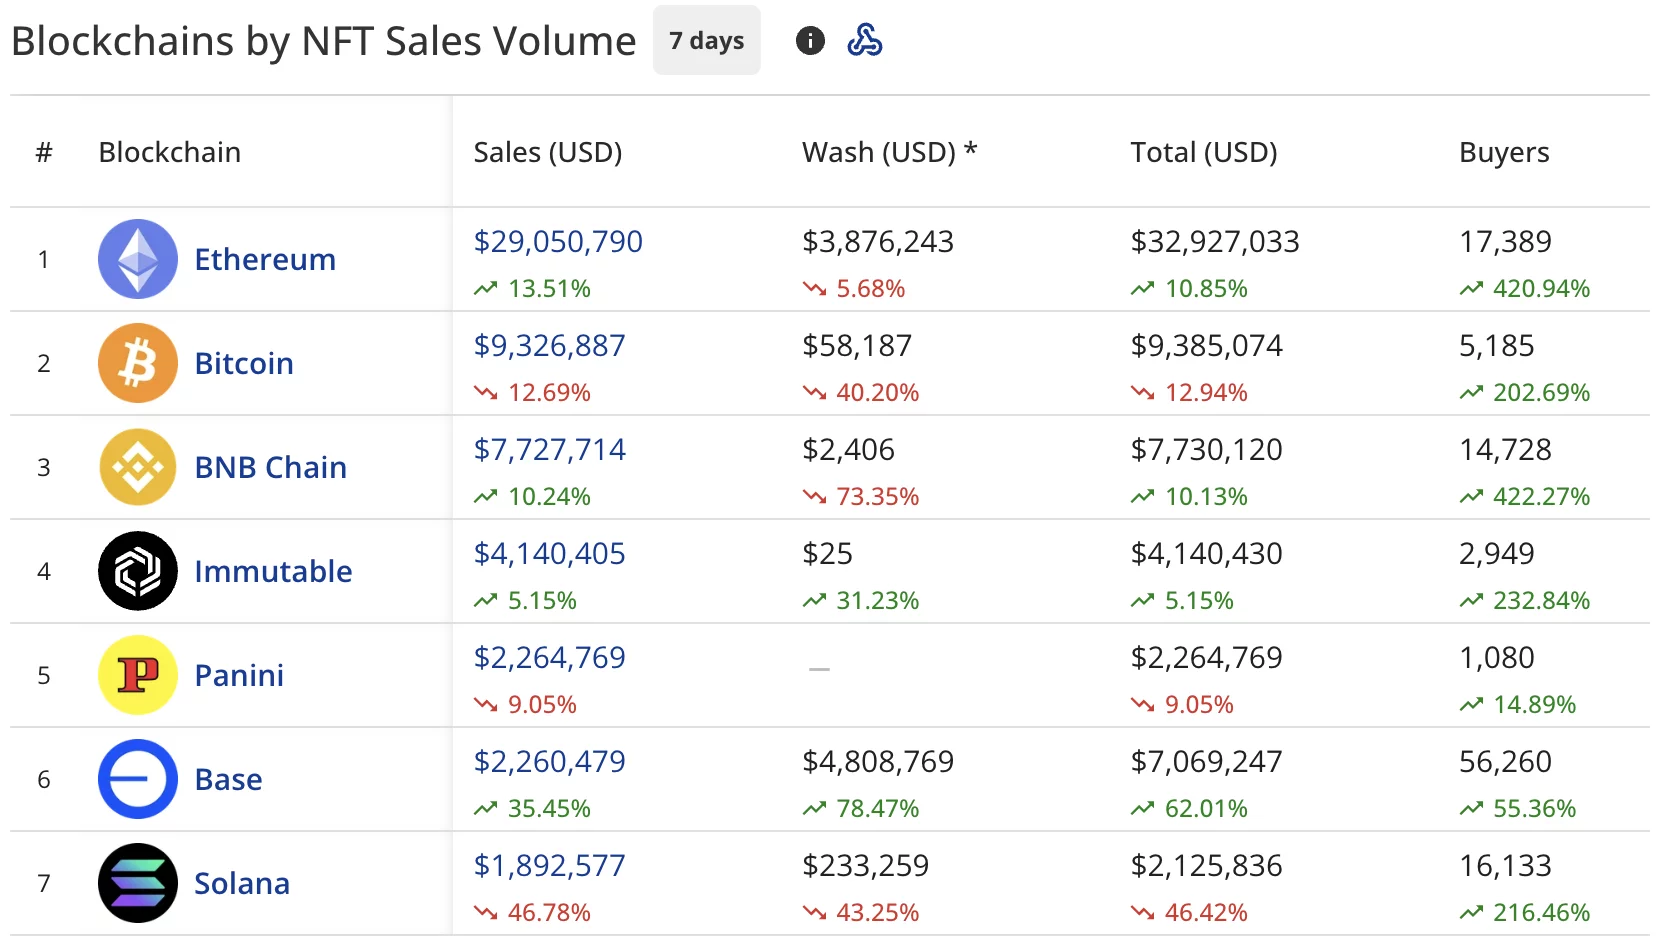The width and height of the screenshot is (1670, 936).
Task: Click the Wash (USD) column header
Action: (x=888, y=152)
